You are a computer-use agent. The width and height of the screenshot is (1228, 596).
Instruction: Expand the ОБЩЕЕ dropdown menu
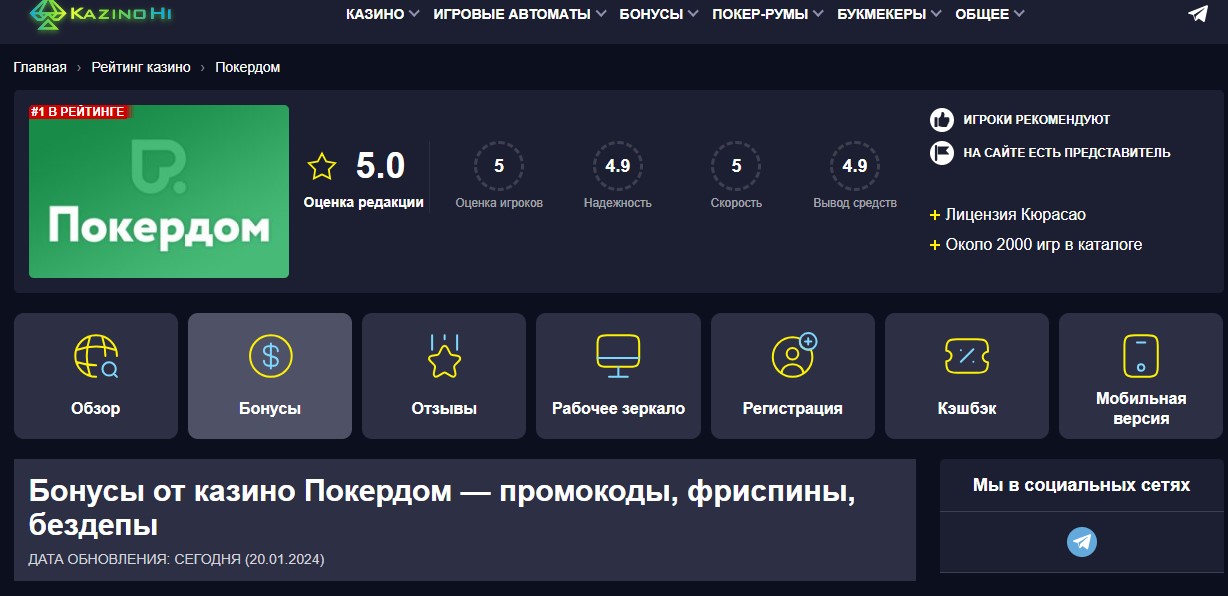(990, 14)
